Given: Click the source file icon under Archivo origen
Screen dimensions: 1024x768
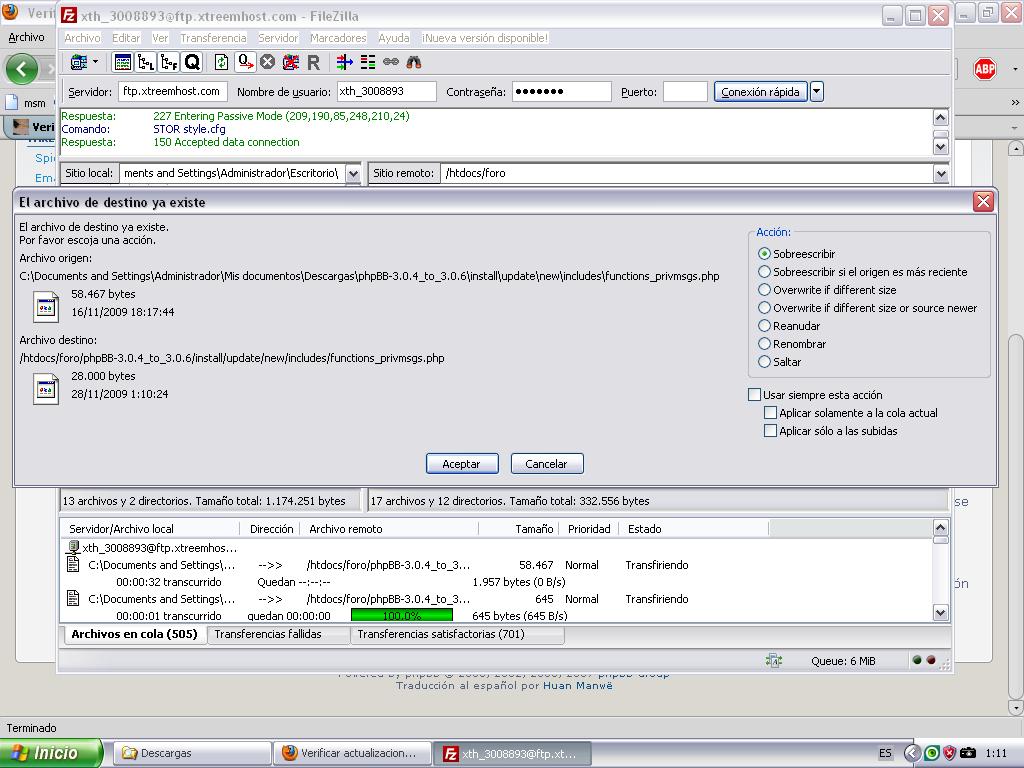Looking at the screenshot, I should [x=46, y=306].
